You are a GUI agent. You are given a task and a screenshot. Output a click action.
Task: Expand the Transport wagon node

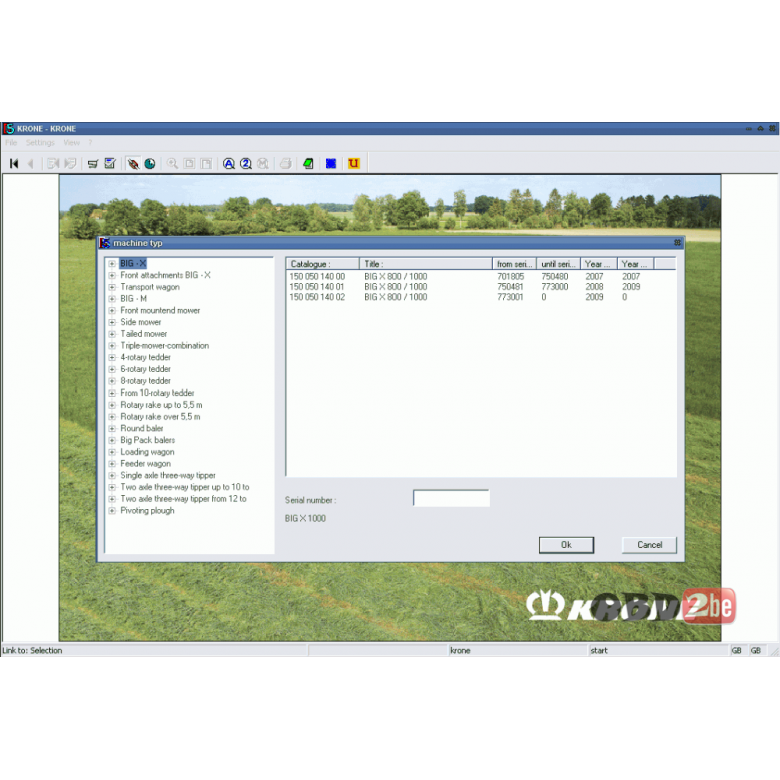coord(112,287)
